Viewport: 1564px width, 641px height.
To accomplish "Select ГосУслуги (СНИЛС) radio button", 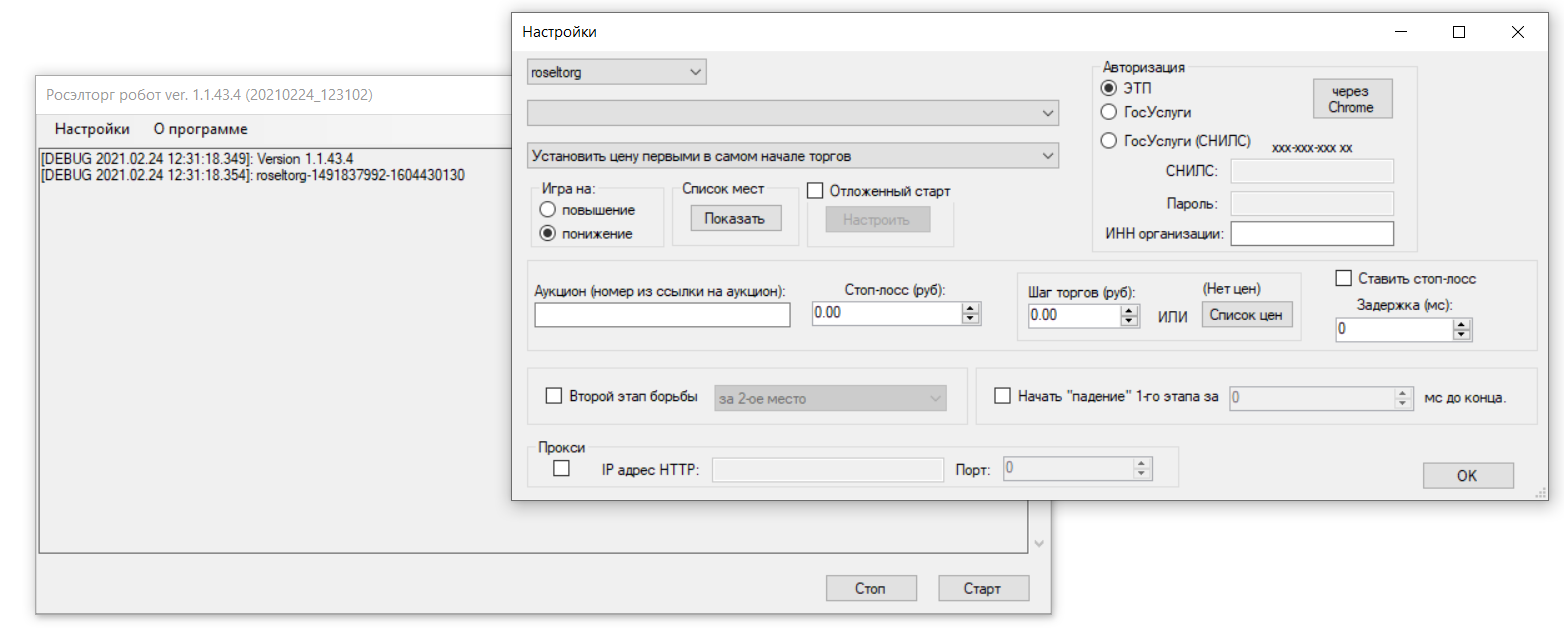I will (1108, 141).
